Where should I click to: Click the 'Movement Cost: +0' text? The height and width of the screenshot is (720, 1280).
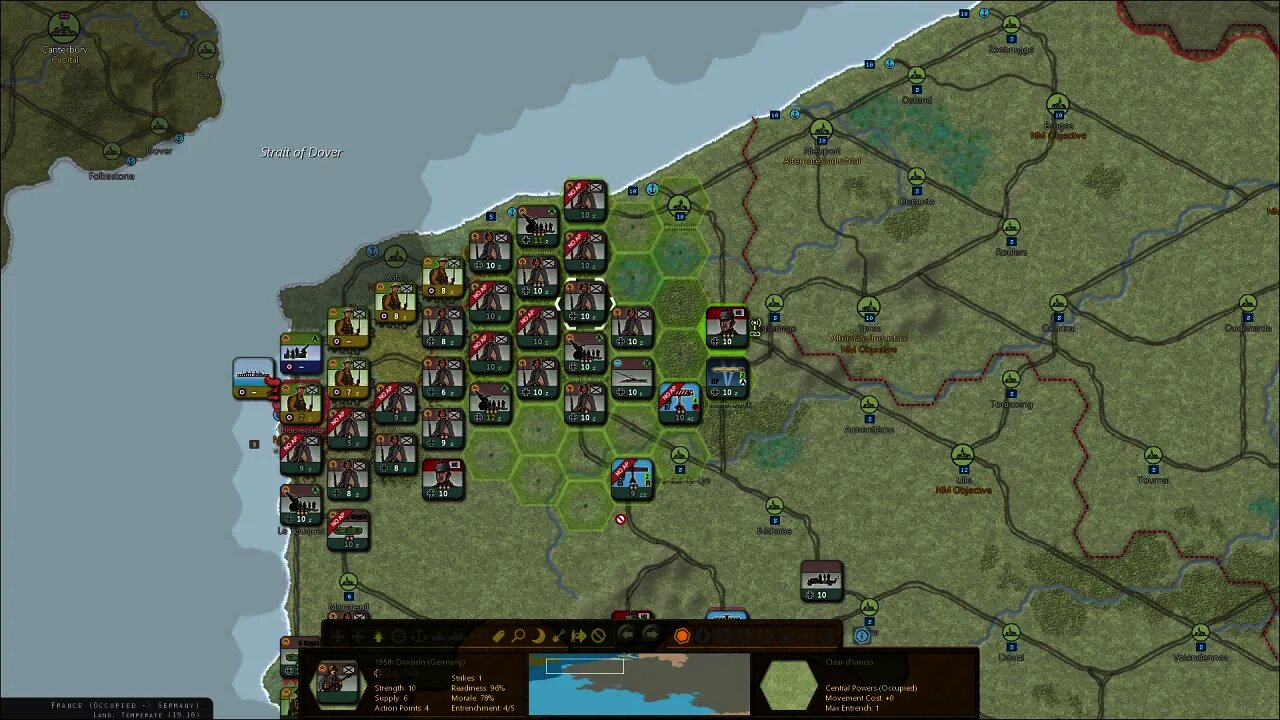pyautogui.click(x=862, y=698)
